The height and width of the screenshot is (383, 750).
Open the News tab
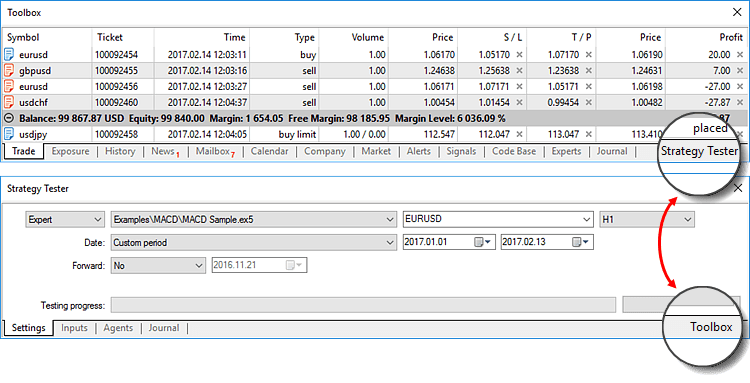(x=165, y=152)
